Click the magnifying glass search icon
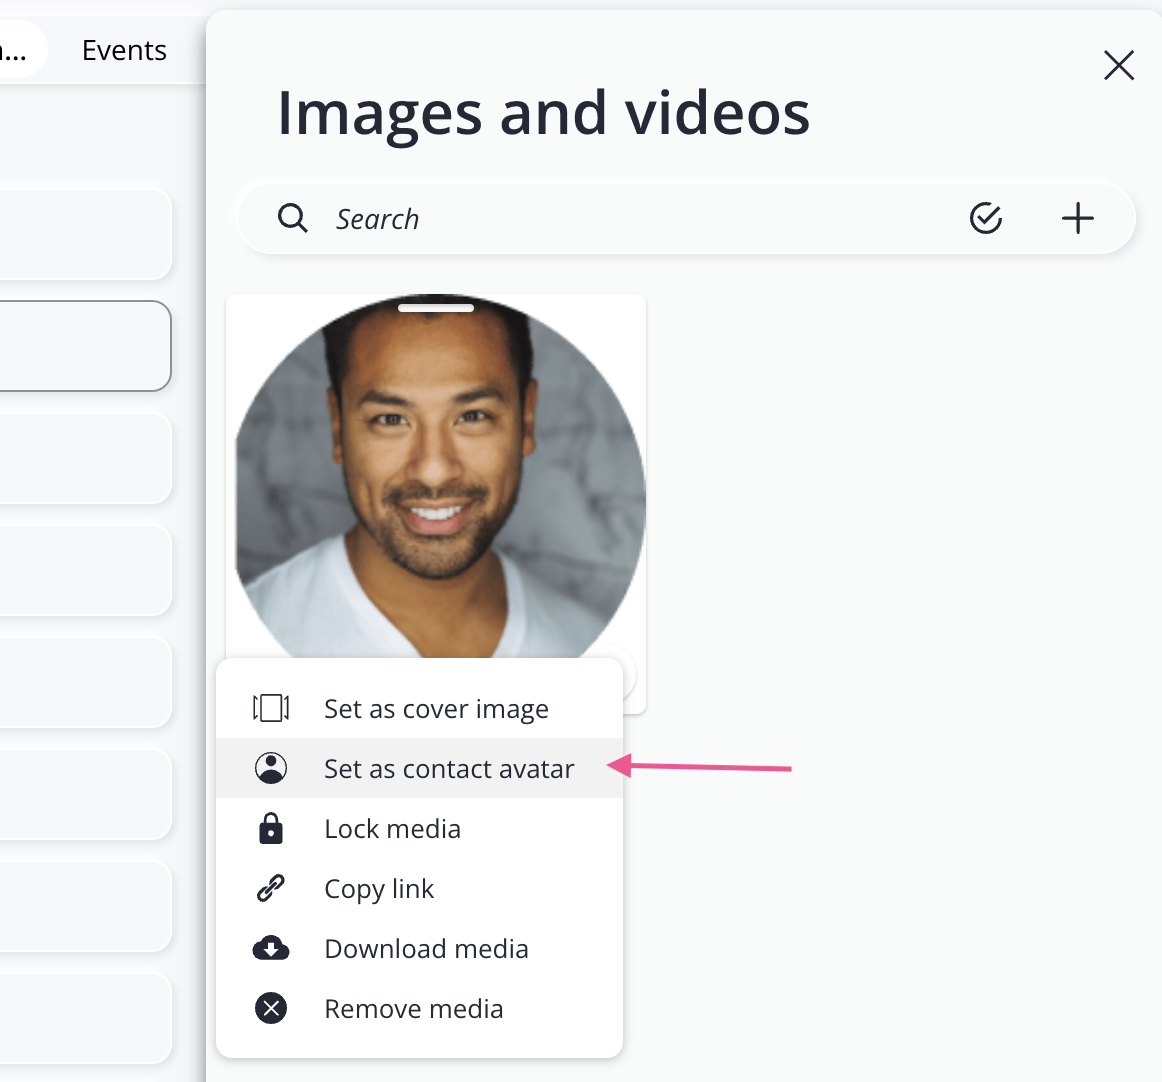Image resolution: width=1162 pixels, height=1082 pixels. tap(292, 218)
